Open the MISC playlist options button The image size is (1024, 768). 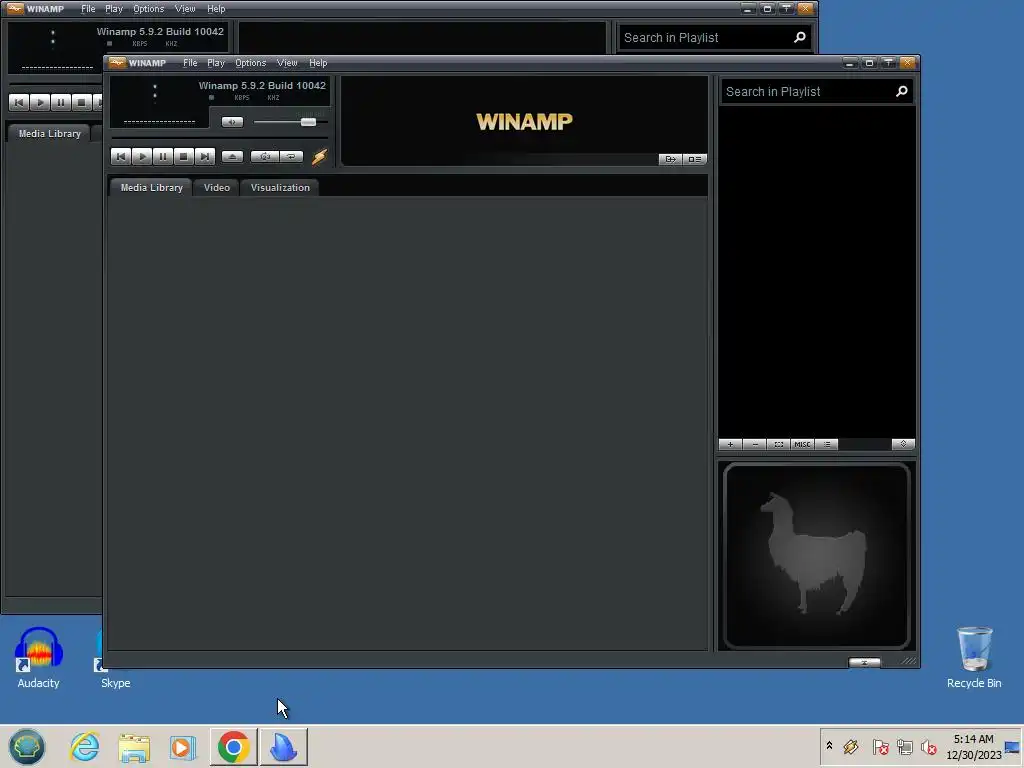coord(803,444)
